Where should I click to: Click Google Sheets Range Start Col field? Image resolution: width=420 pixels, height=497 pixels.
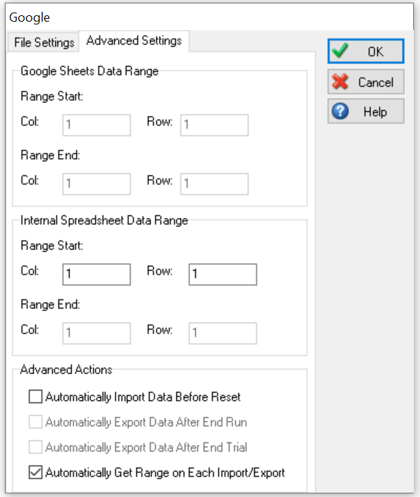click(96, 125)
